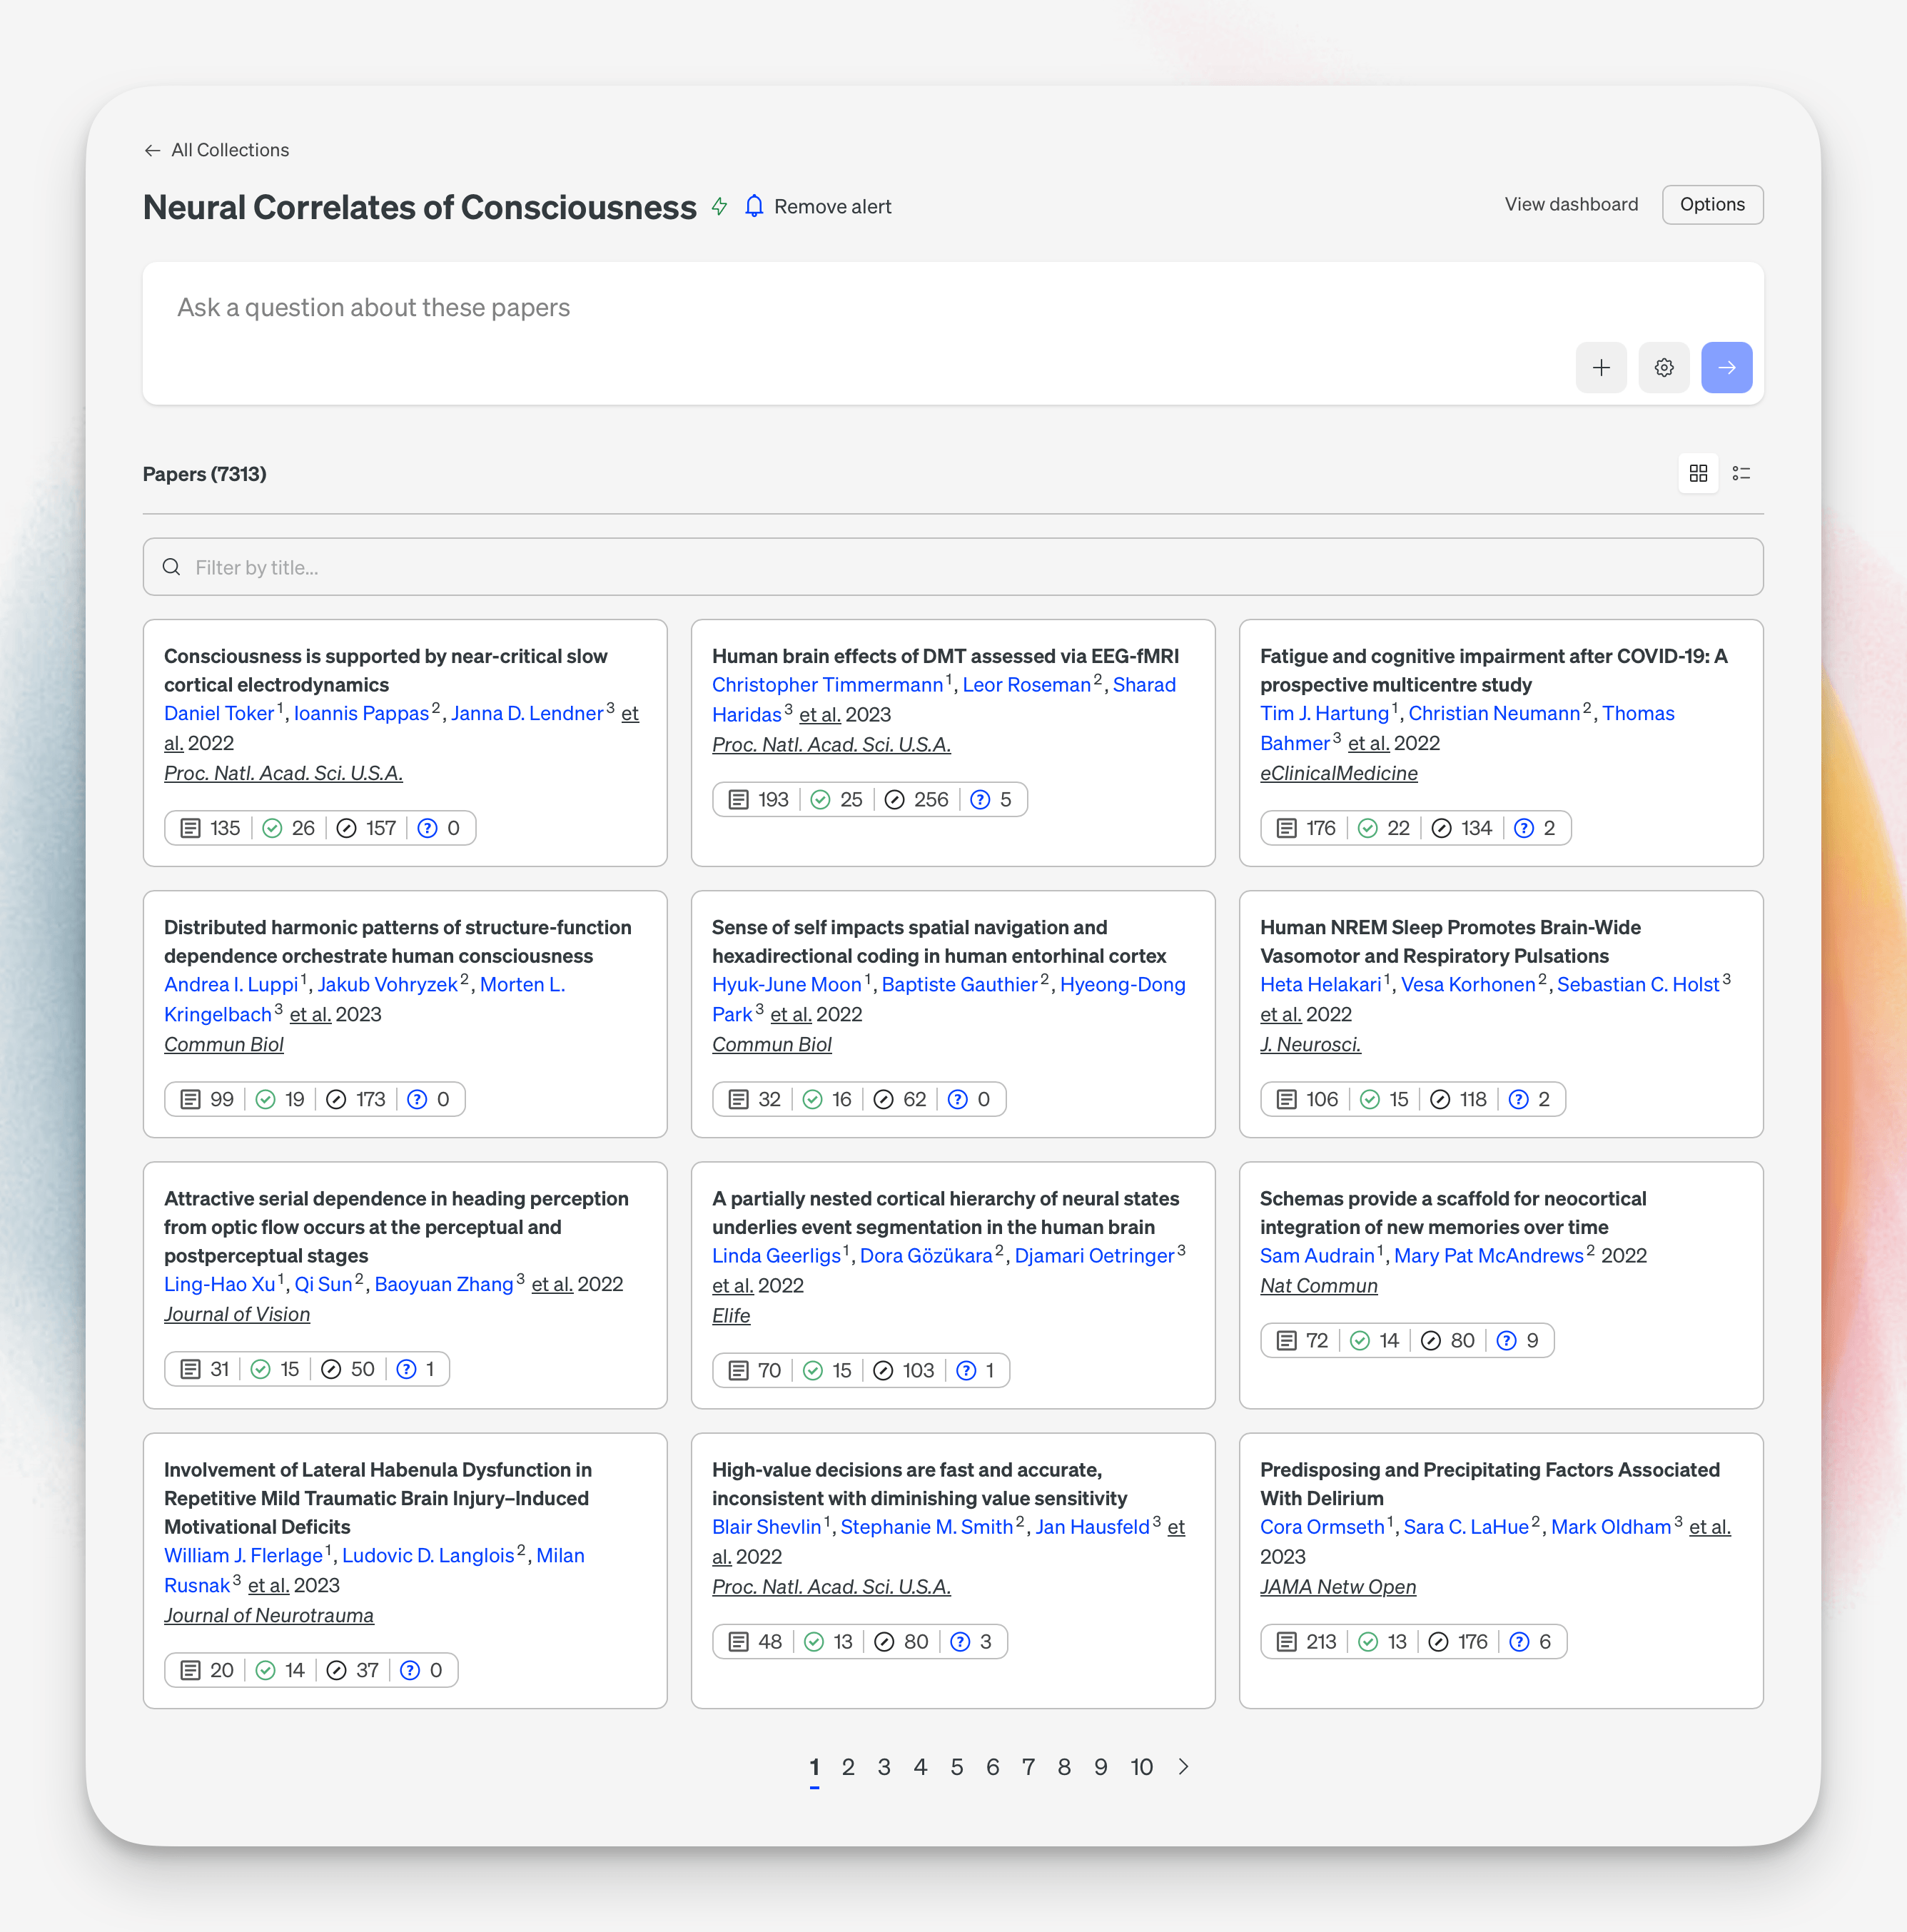Remove the alert for this collection
The width and height of the screenshot is (1907, 1932).
click(x=832, y=206)
